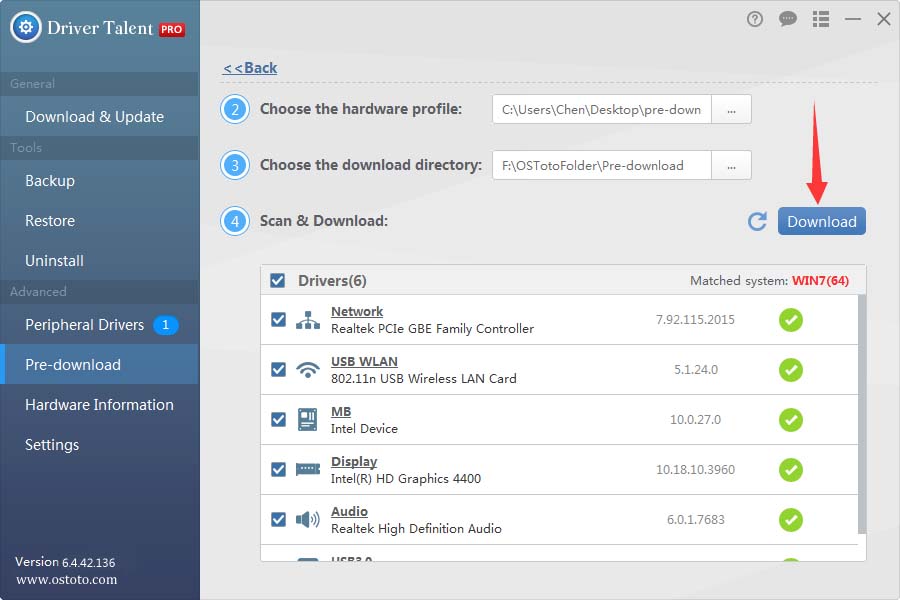
Task: Toggle the Drivers(6) select-all checkbox
Action: pos(278,281)
